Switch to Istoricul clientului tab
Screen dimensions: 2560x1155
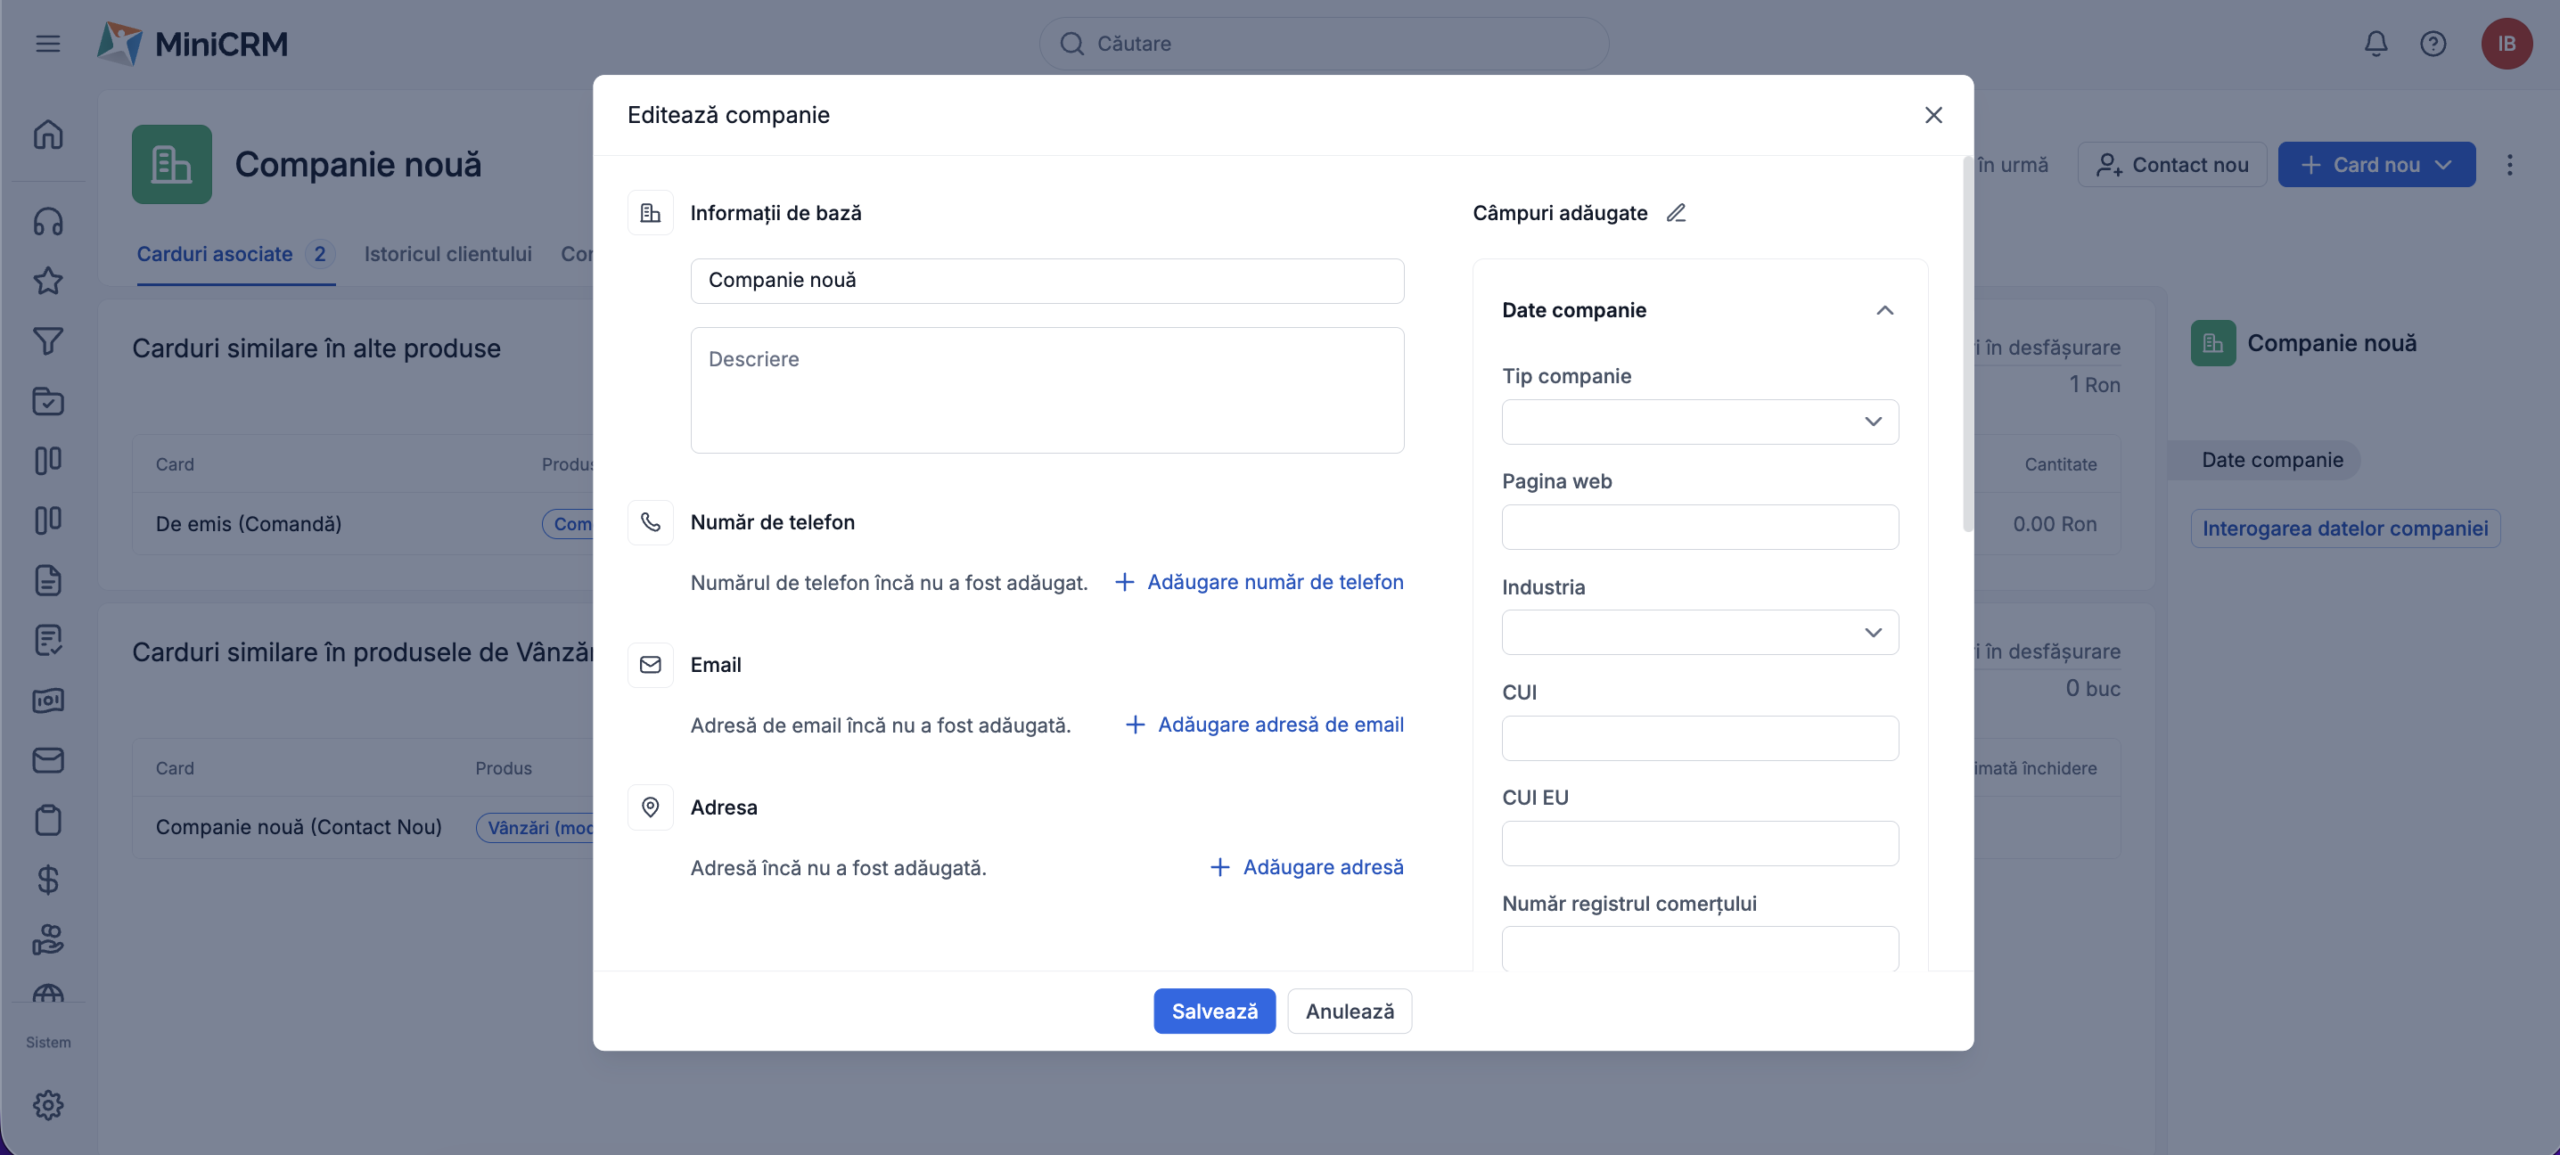[x=447, y=254]
